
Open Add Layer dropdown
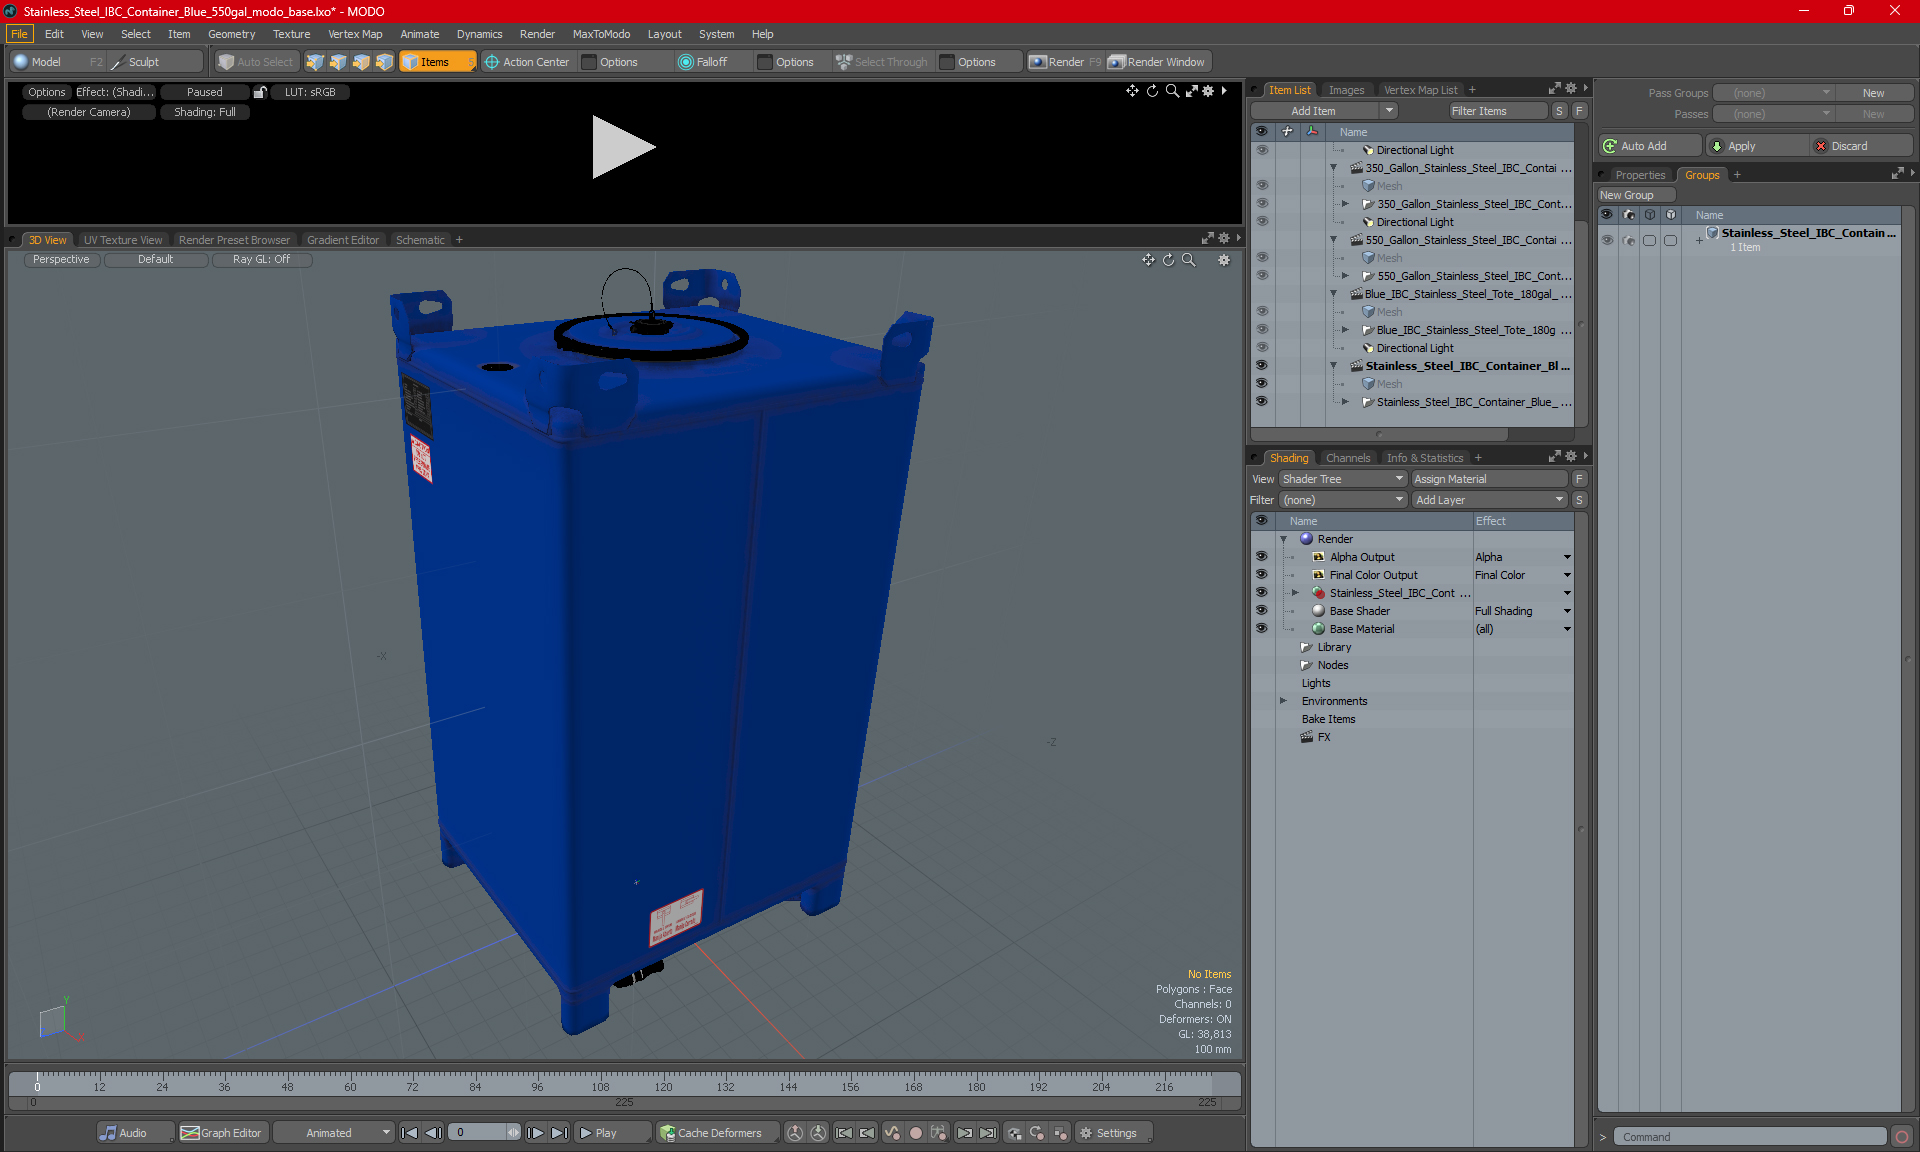point(1489,500)
